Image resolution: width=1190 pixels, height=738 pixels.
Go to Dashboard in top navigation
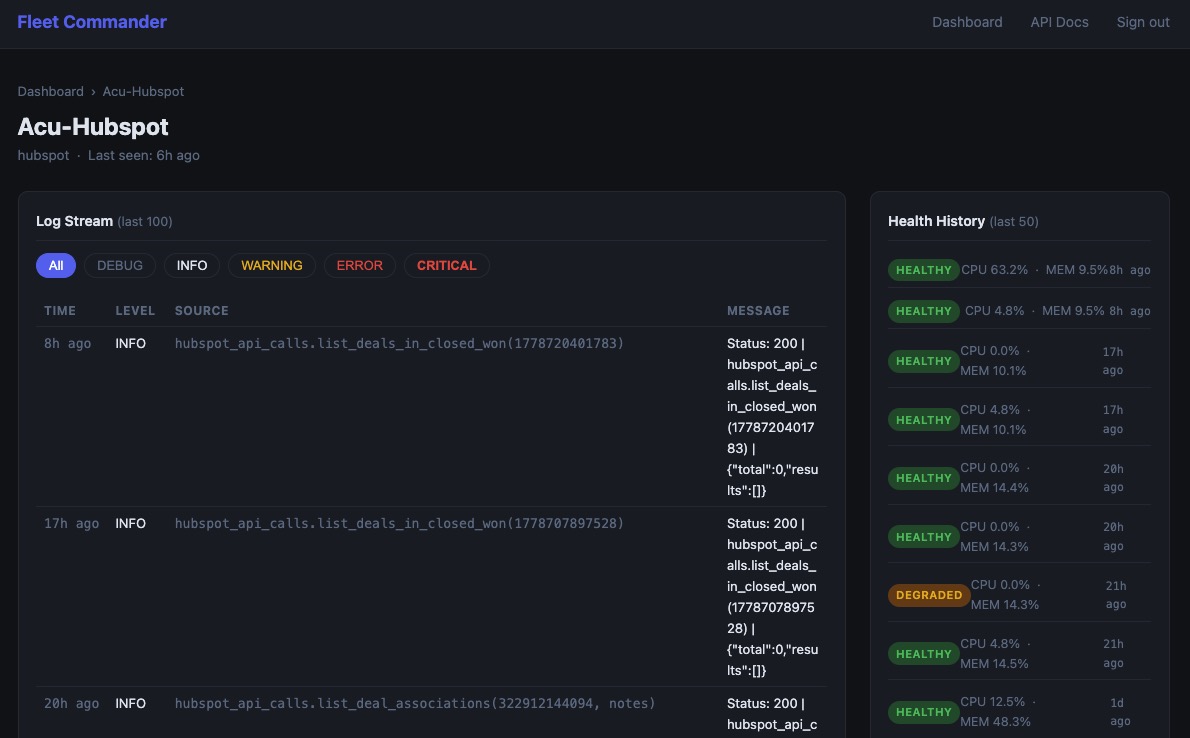967,22
